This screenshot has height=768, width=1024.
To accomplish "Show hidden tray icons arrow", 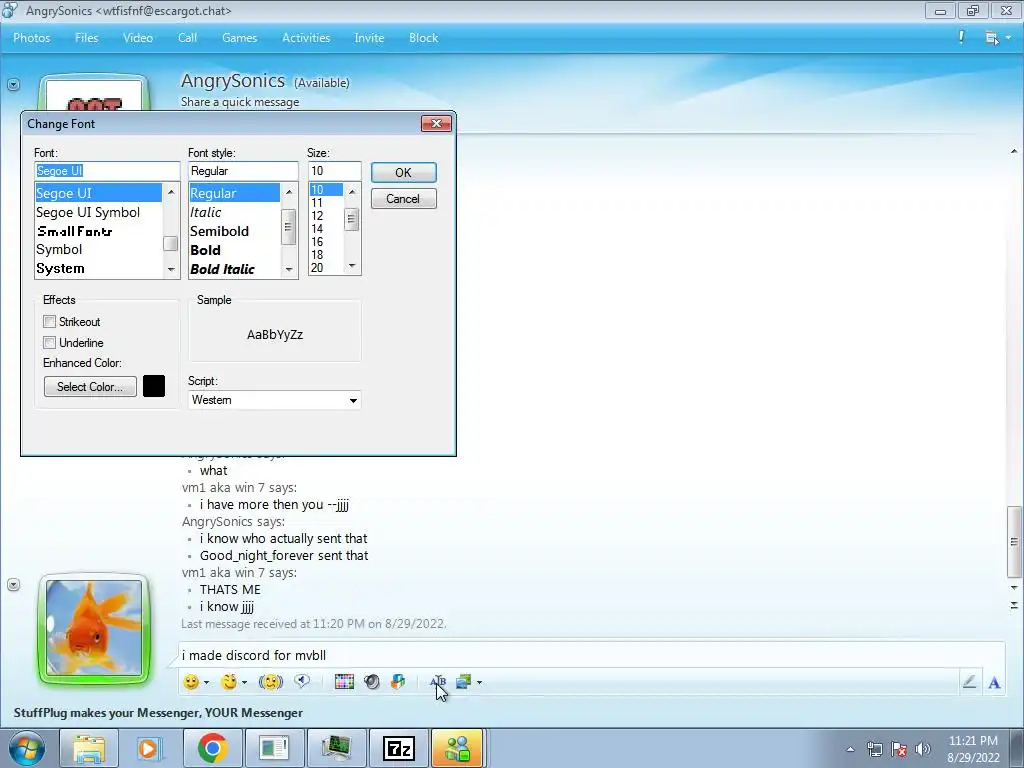I will tap(850, 750).
